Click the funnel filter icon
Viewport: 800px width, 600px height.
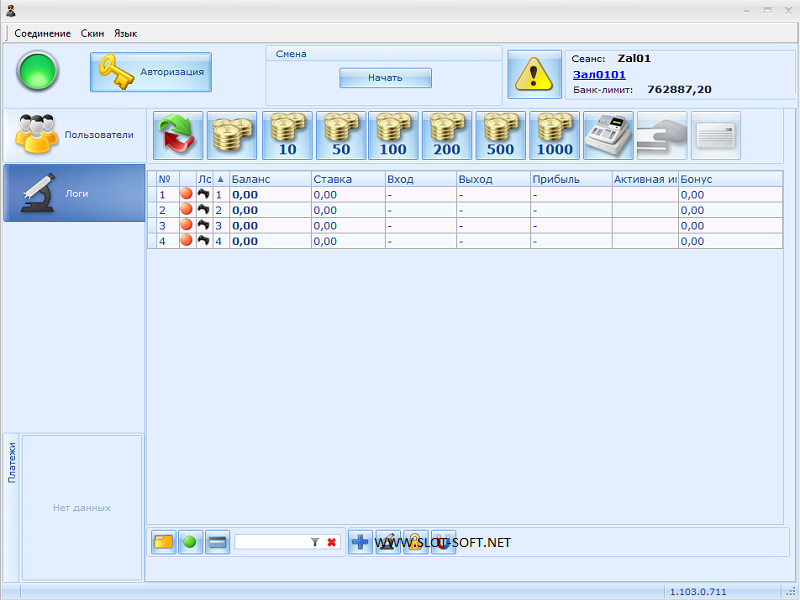pyautogui.click(x=315, y=542)
